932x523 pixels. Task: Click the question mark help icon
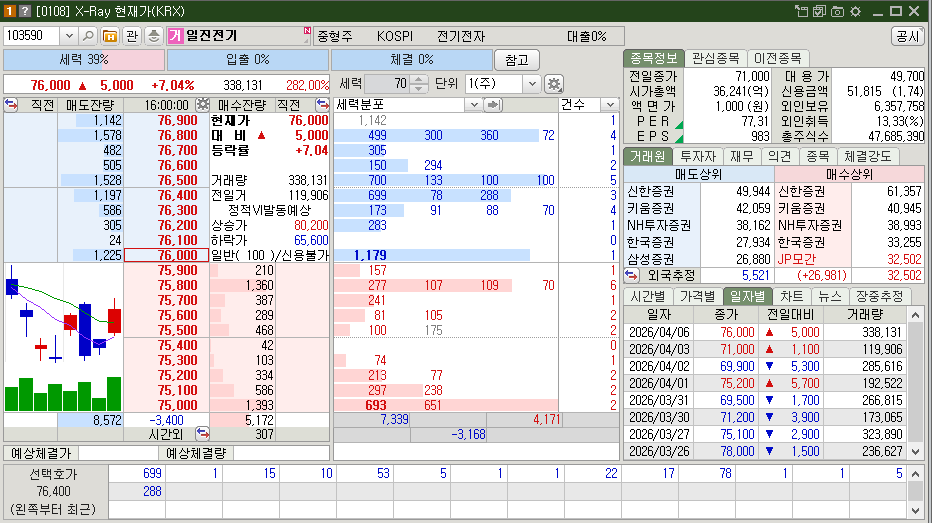(24, 11)
